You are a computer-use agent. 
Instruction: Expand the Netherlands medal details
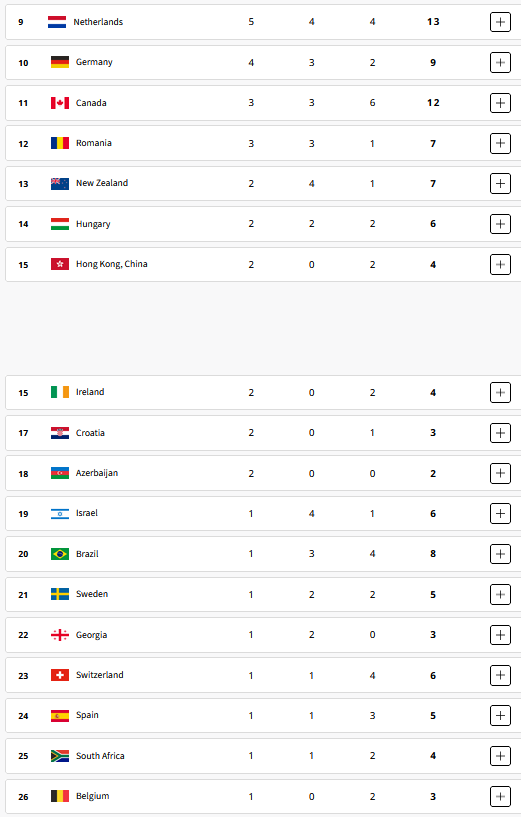[x=500, y=22]
